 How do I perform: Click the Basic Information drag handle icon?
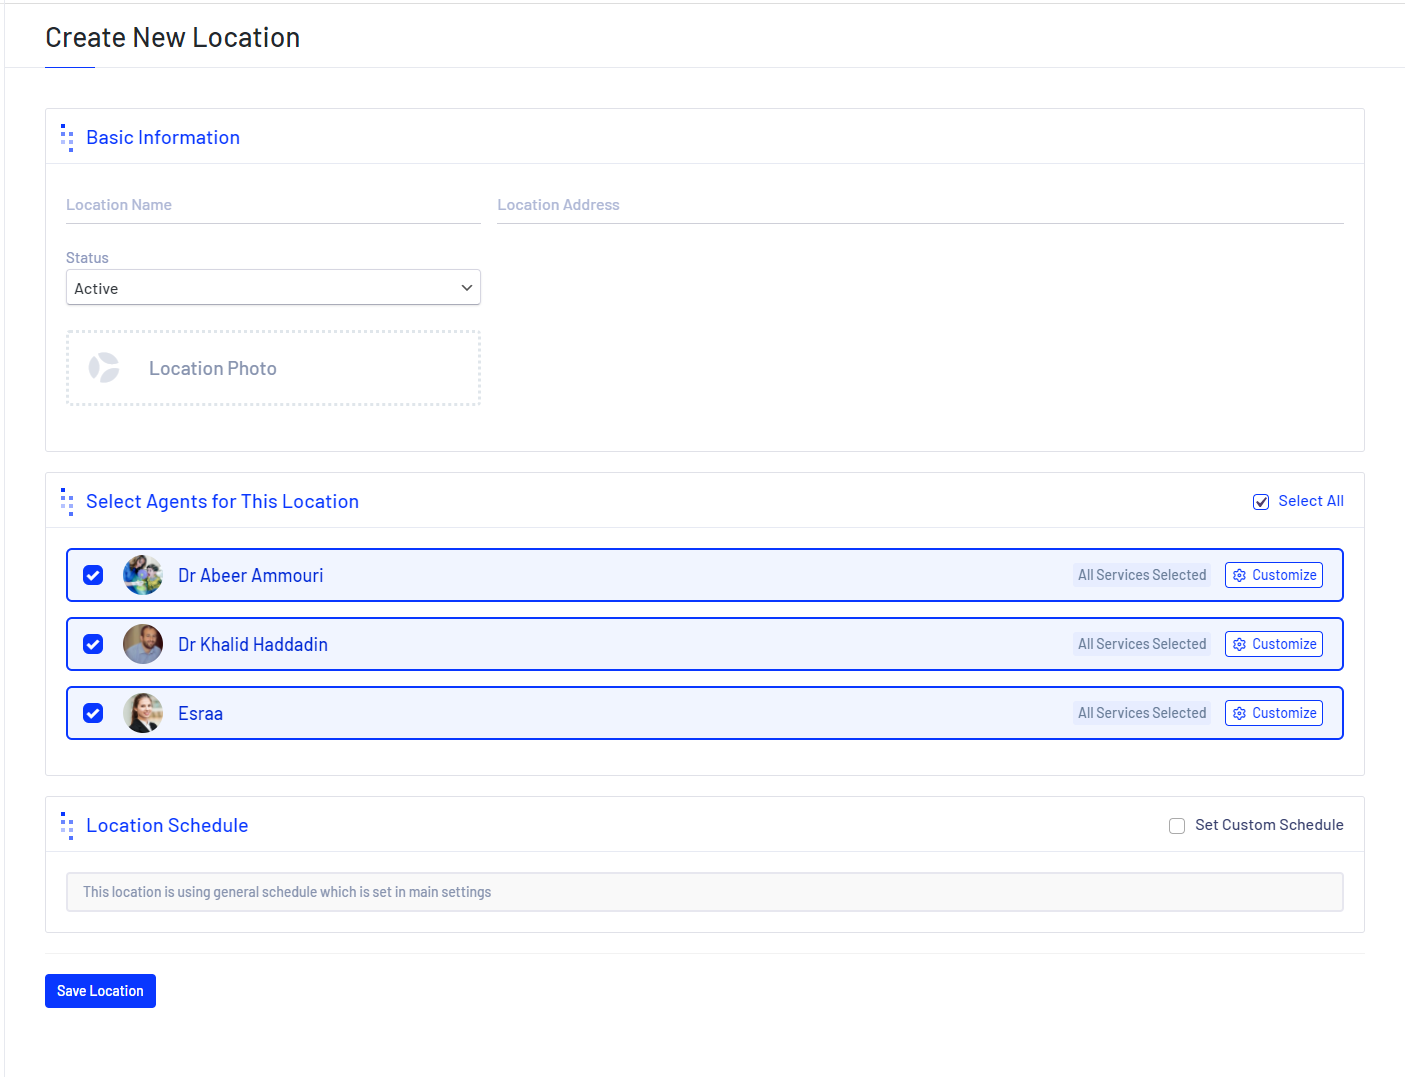pyautogui.click(x=67, y=138)
